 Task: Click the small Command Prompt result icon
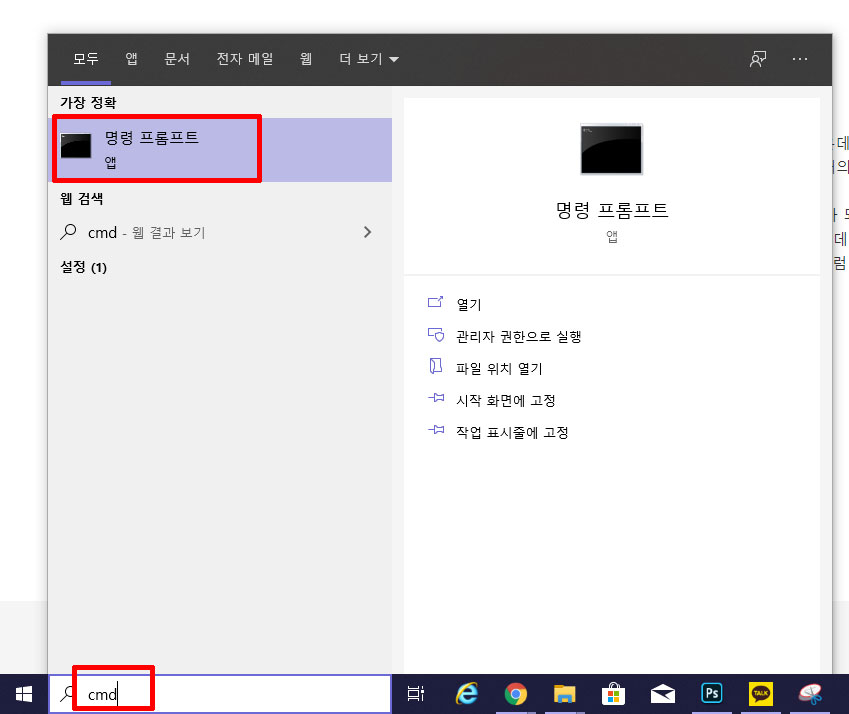[x=76, y=146]
